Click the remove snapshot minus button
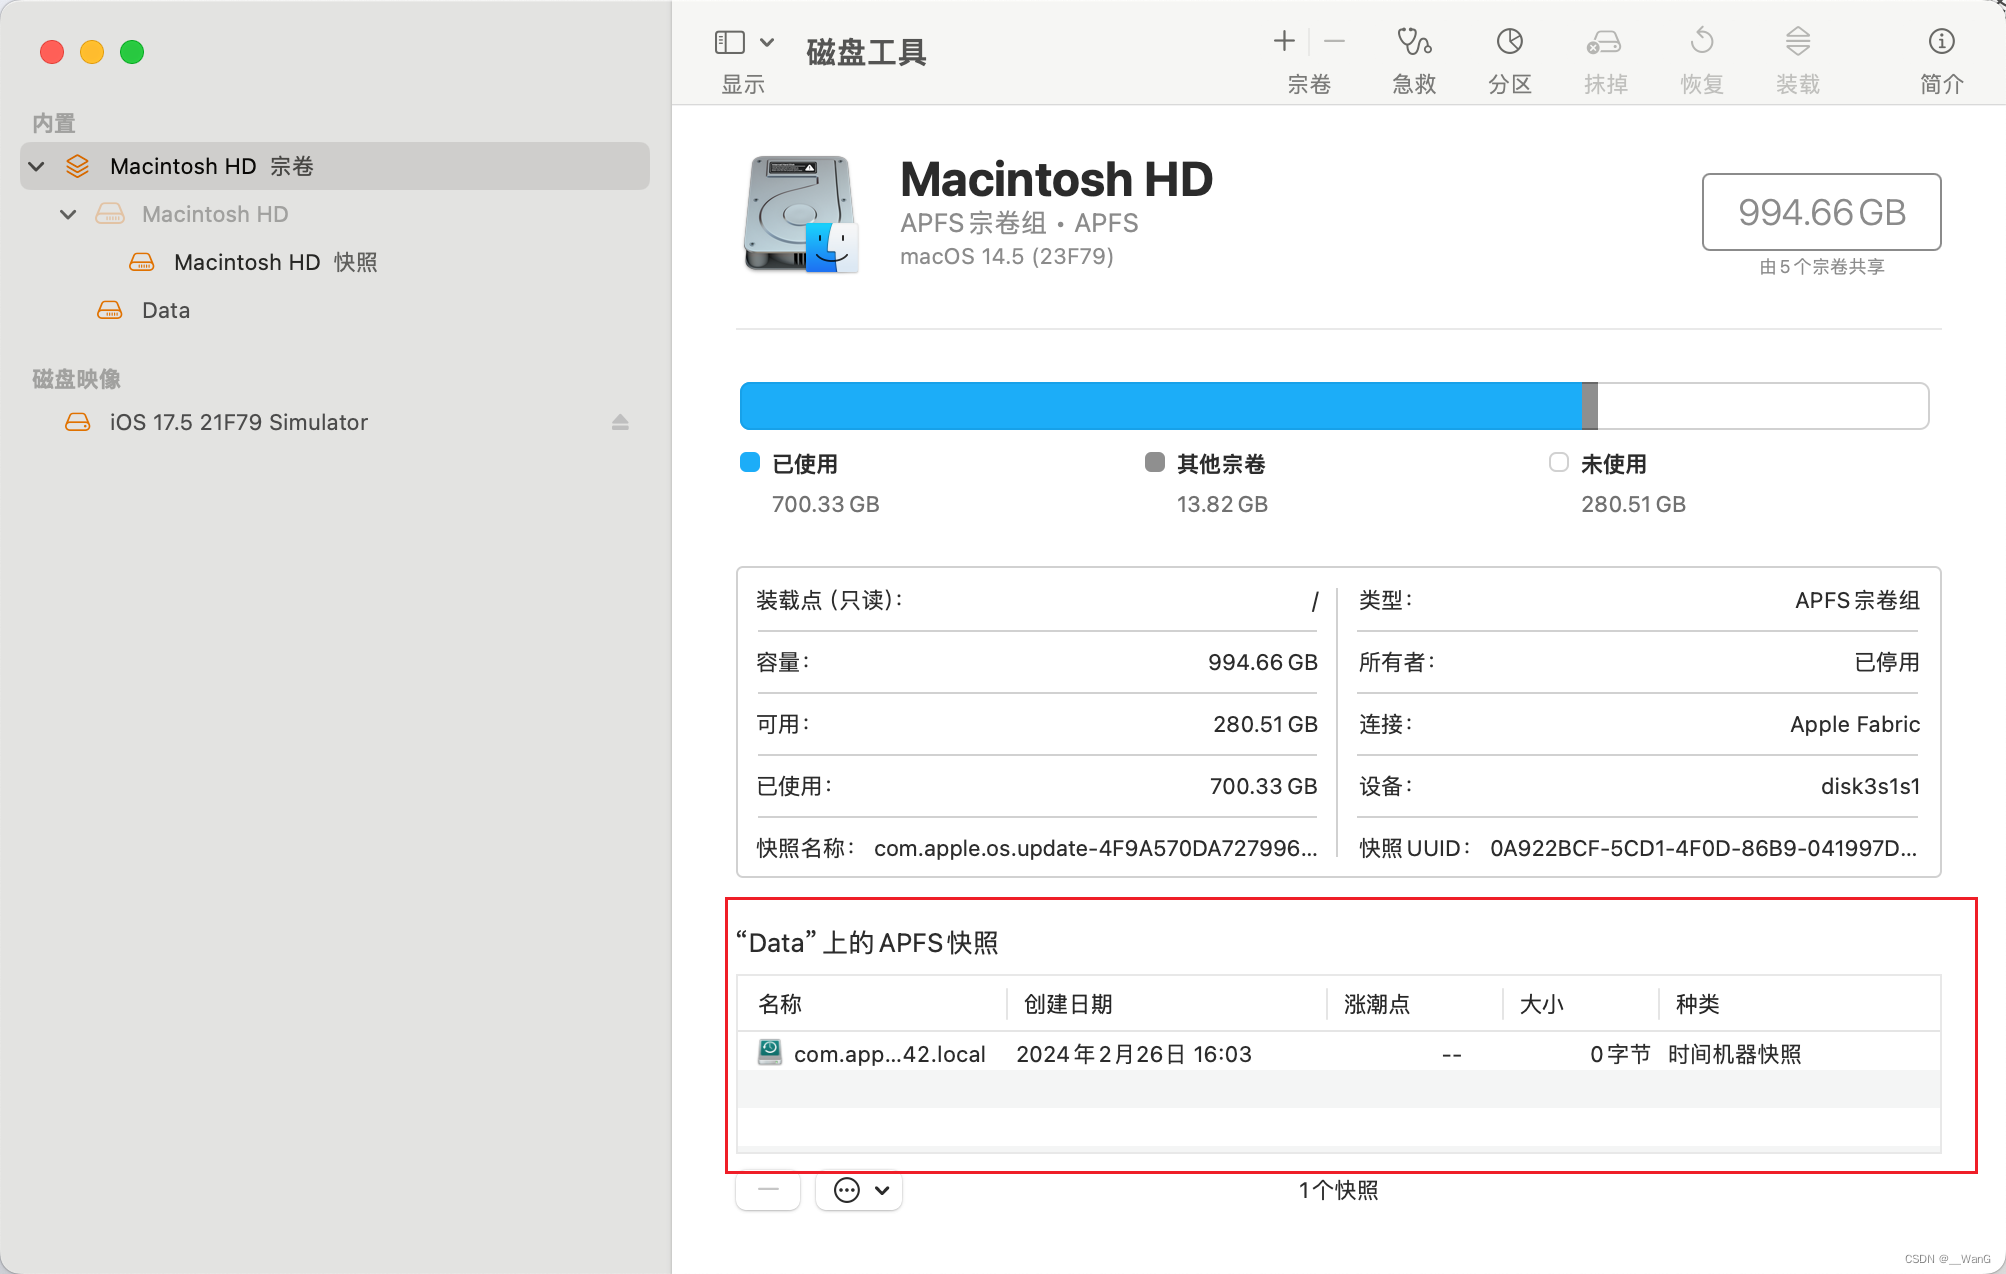 (768, 1190)
